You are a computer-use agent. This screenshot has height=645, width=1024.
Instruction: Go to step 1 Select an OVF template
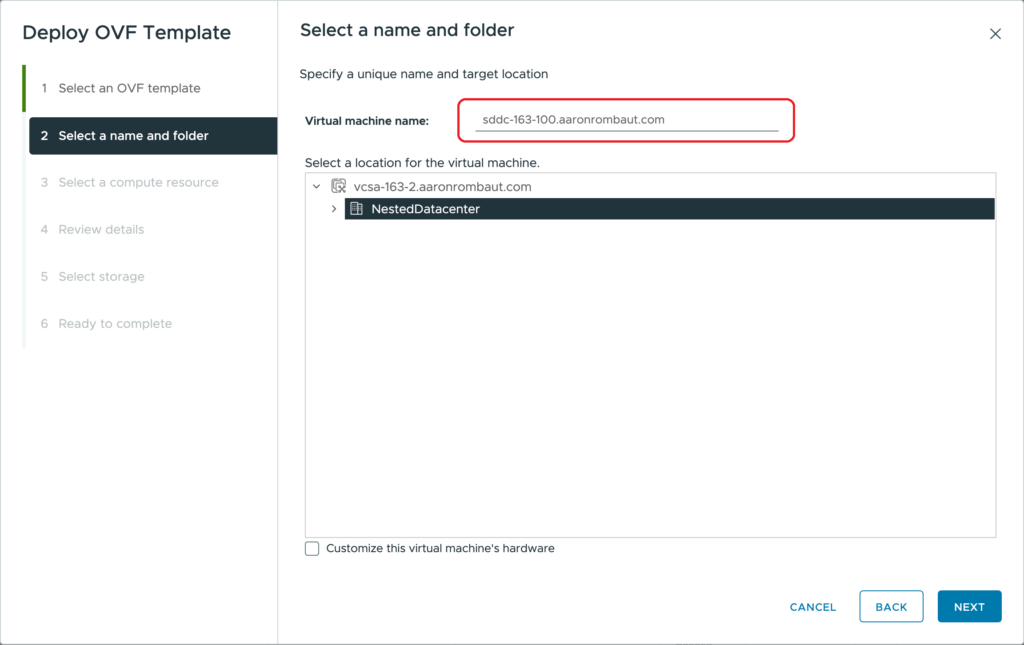(x=129, y=88)
